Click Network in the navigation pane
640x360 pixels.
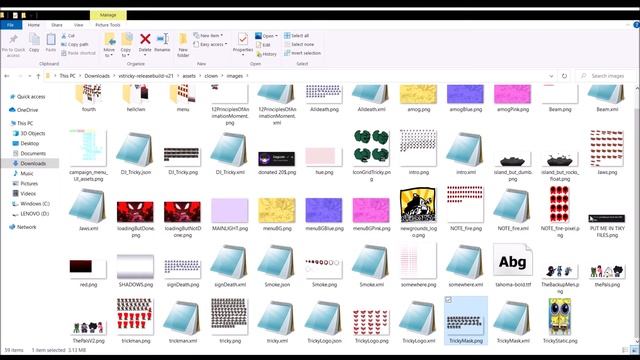click(x=23, y=227)
